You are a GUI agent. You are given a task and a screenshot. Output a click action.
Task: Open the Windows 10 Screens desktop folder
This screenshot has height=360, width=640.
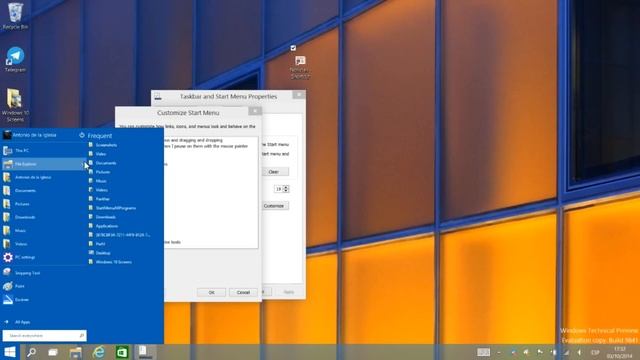15,105
